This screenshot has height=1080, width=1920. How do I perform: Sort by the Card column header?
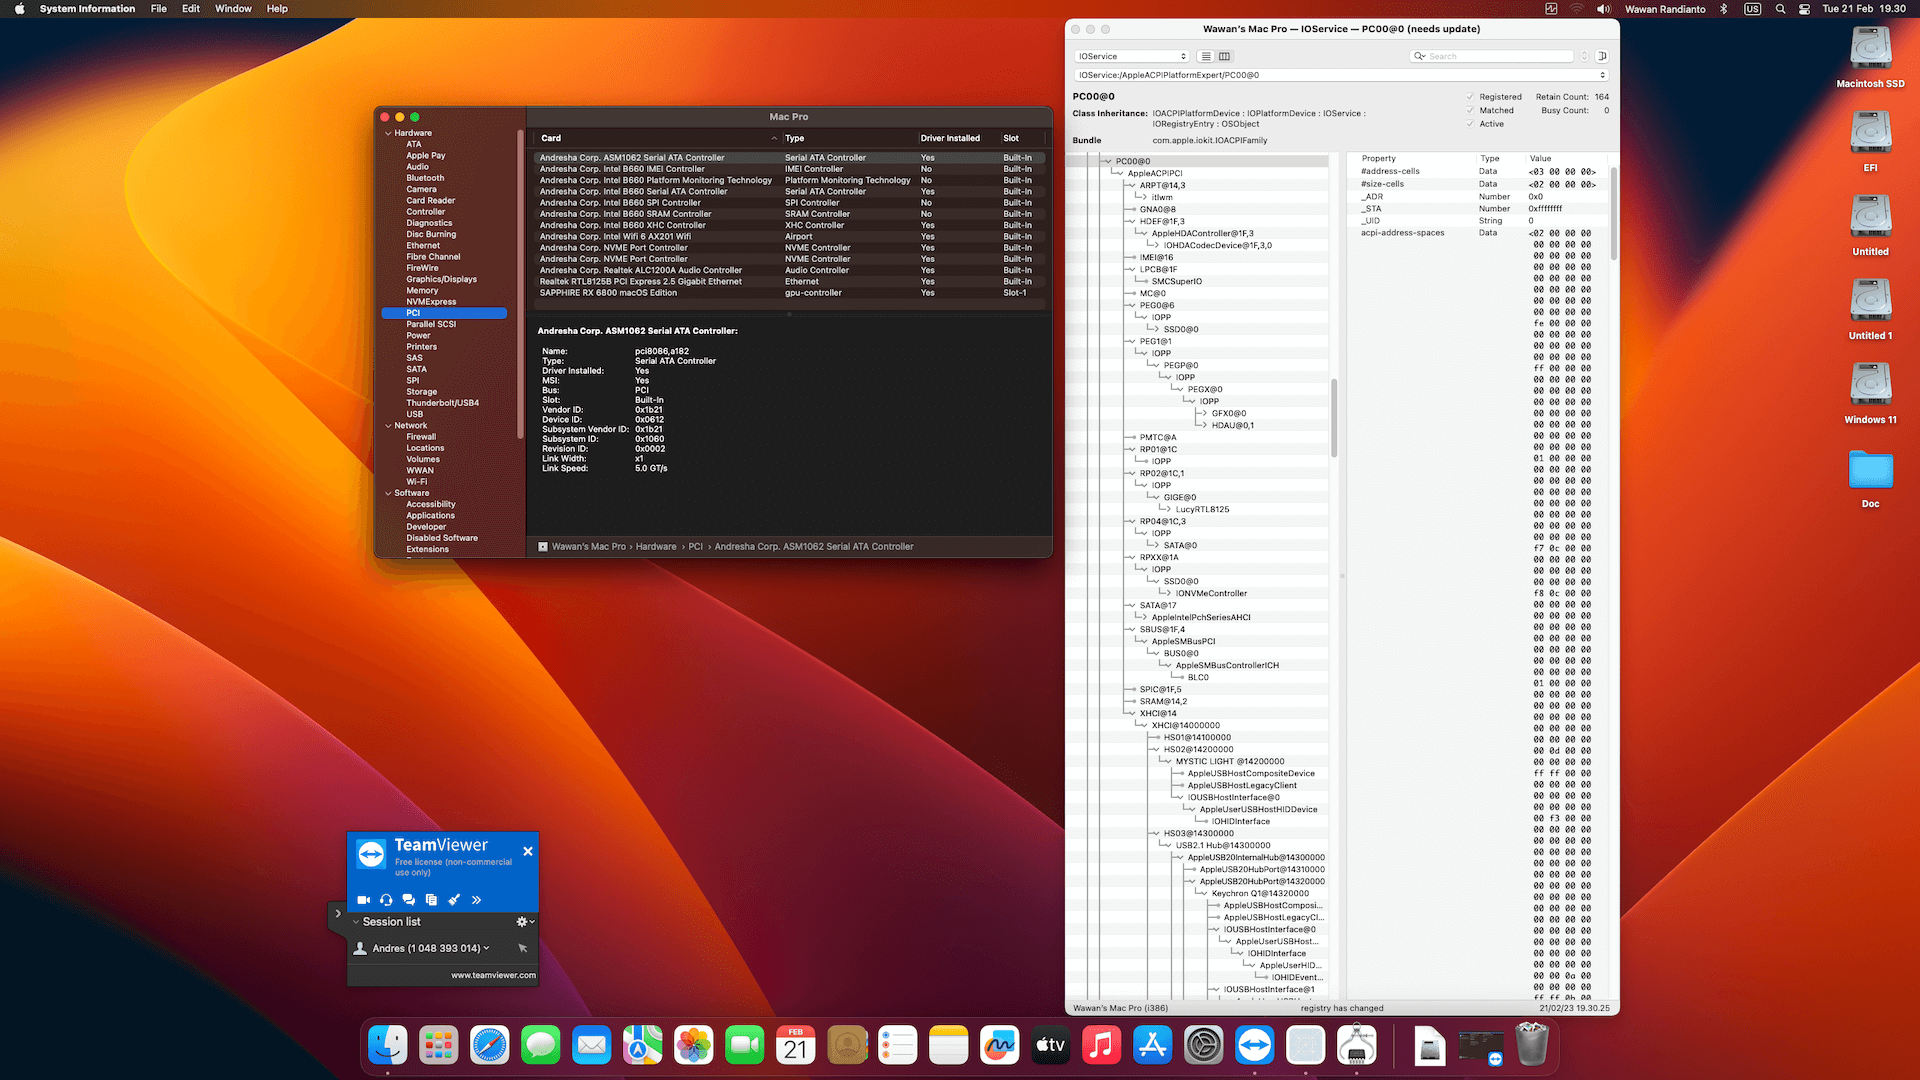pos(658,138)
